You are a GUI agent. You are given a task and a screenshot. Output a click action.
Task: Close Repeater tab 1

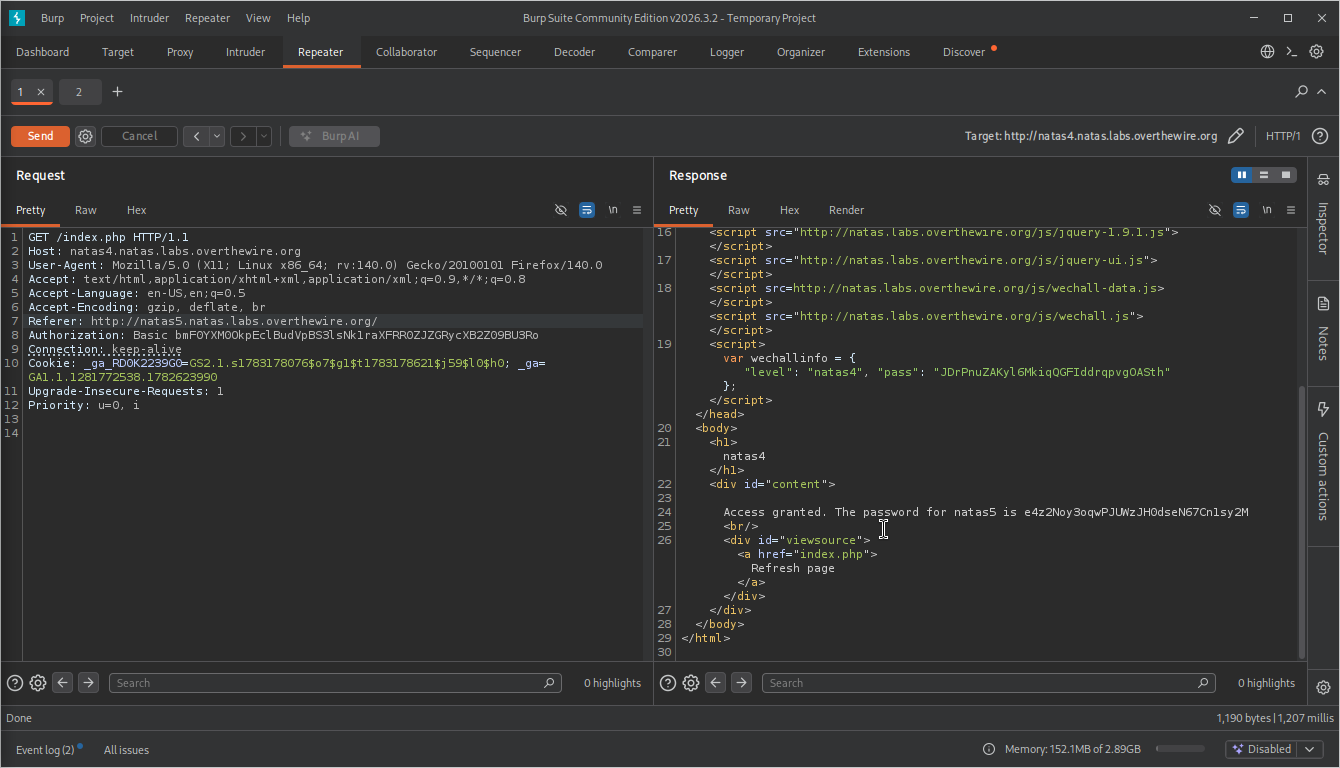(41, 92)
